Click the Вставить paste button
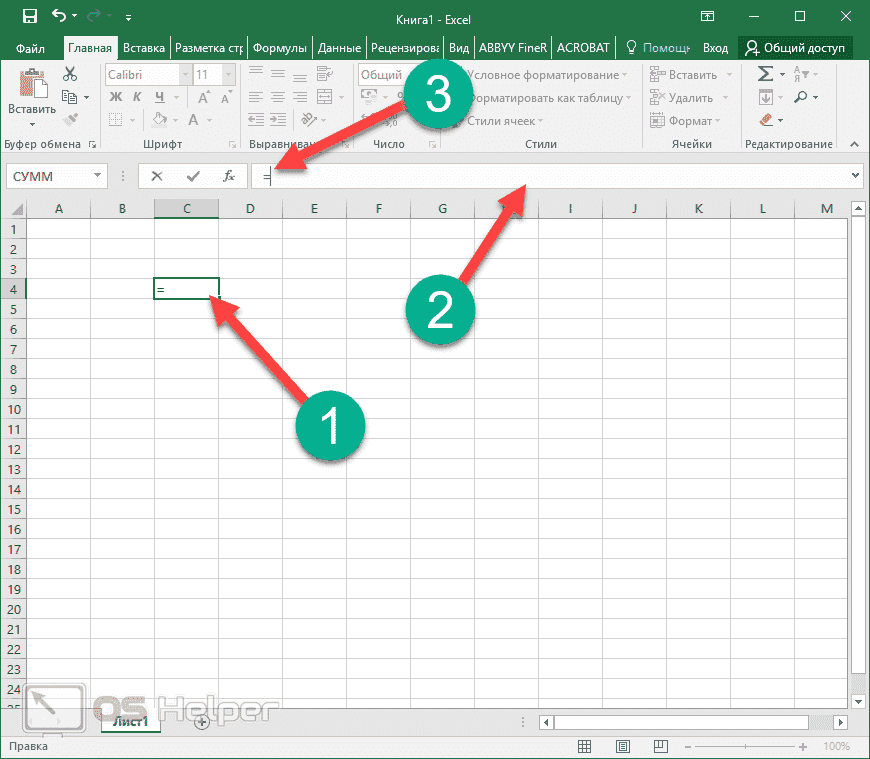870x759 pixels. tap(31, 95)
